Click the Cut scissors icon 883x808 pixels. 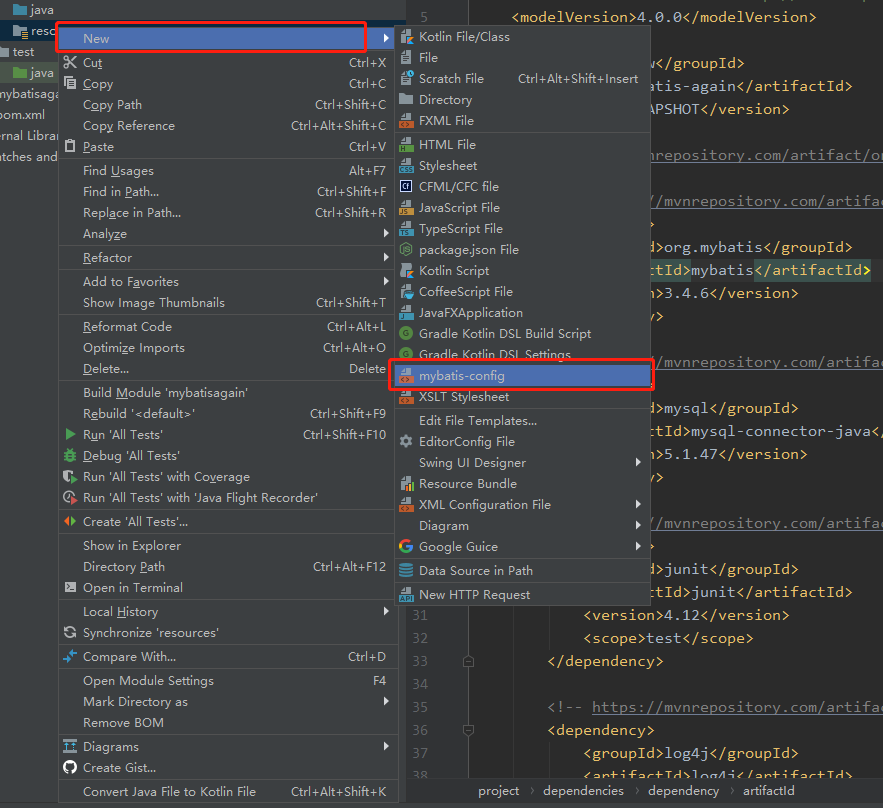coord(70,63)
